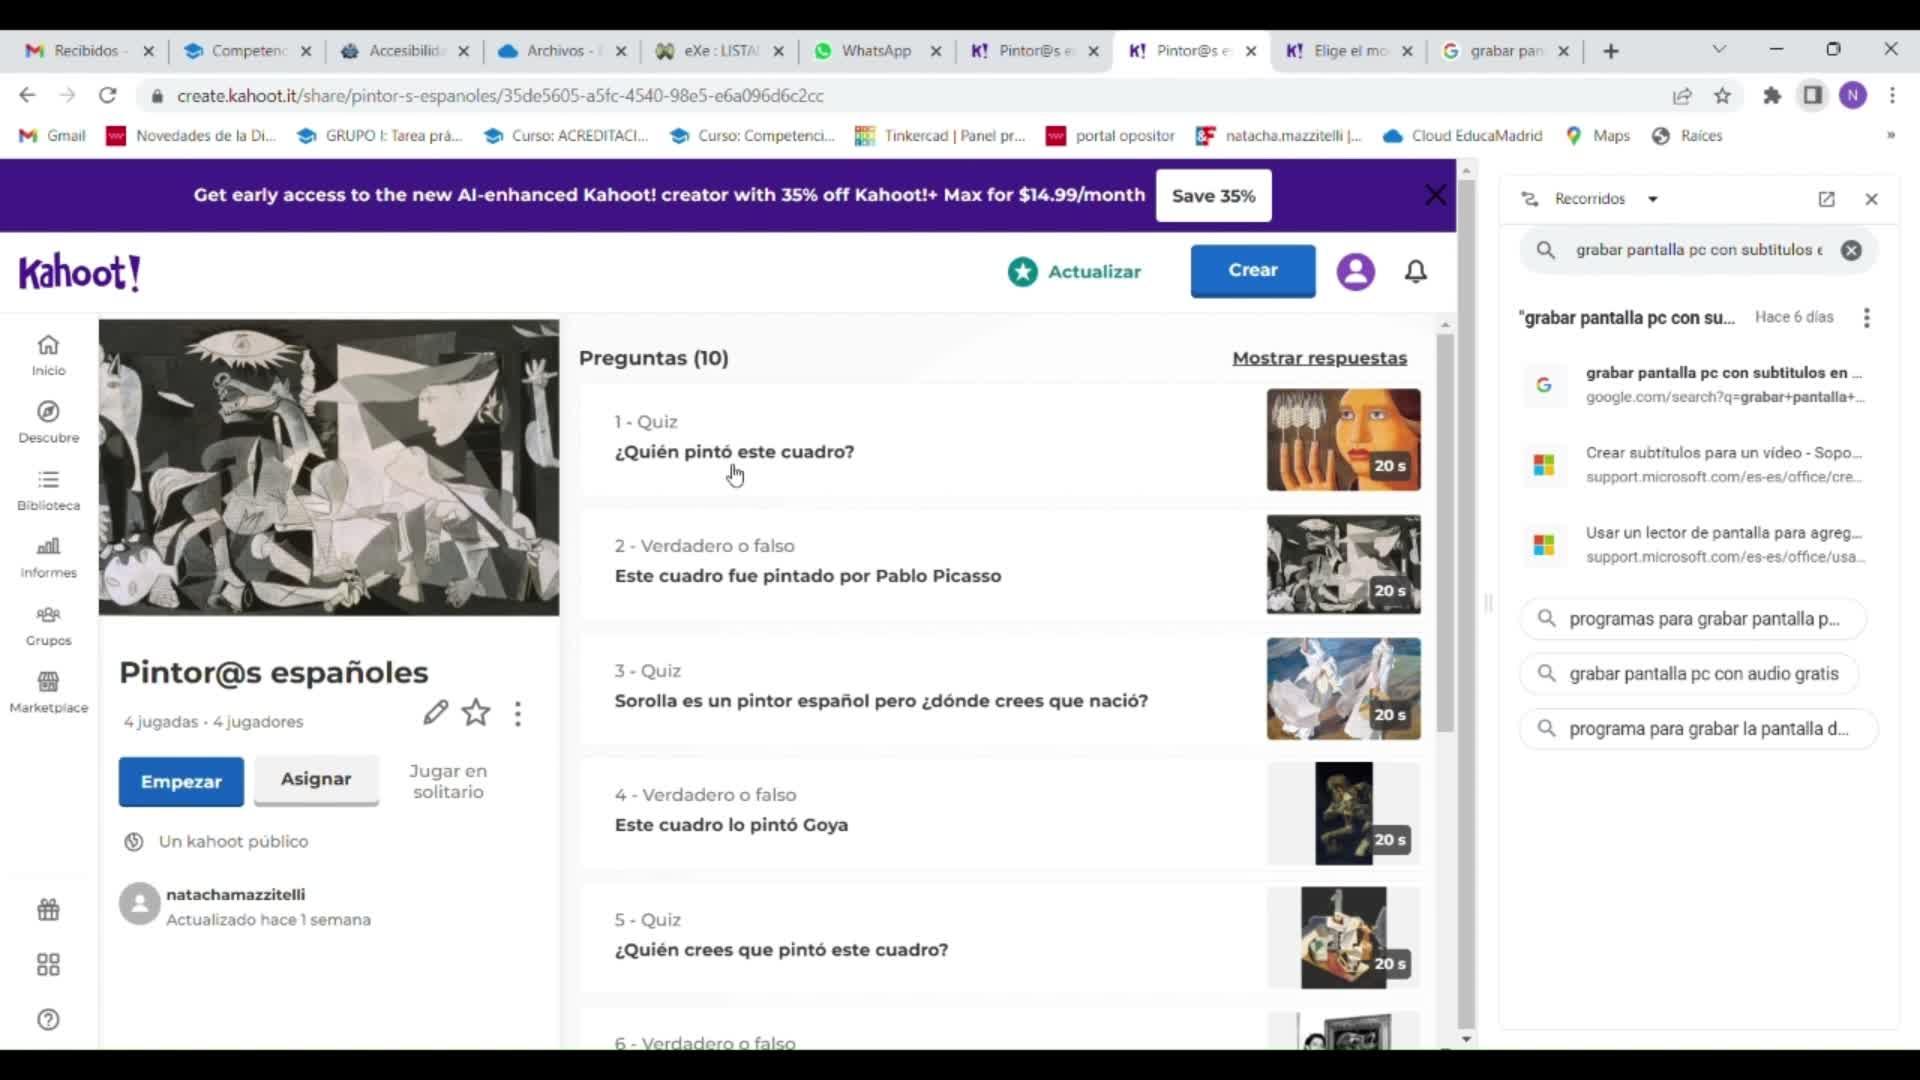Open the help question mark icon
This screenshot has width=1920, height=1080.
tap(48, 1019)
